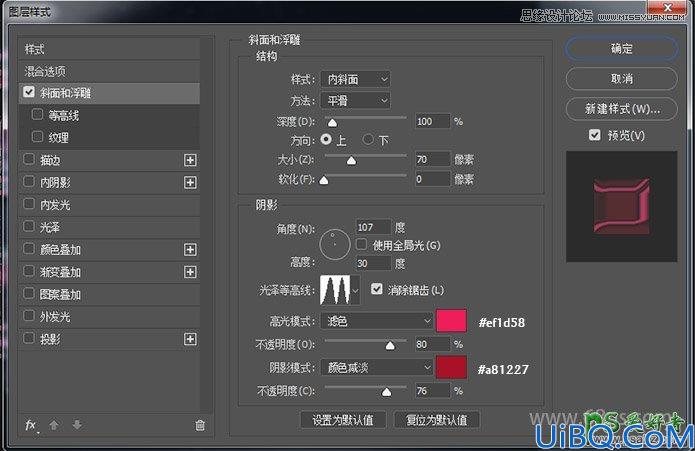
Task: Click highlight opacity field 80
Action: (432, 344)
